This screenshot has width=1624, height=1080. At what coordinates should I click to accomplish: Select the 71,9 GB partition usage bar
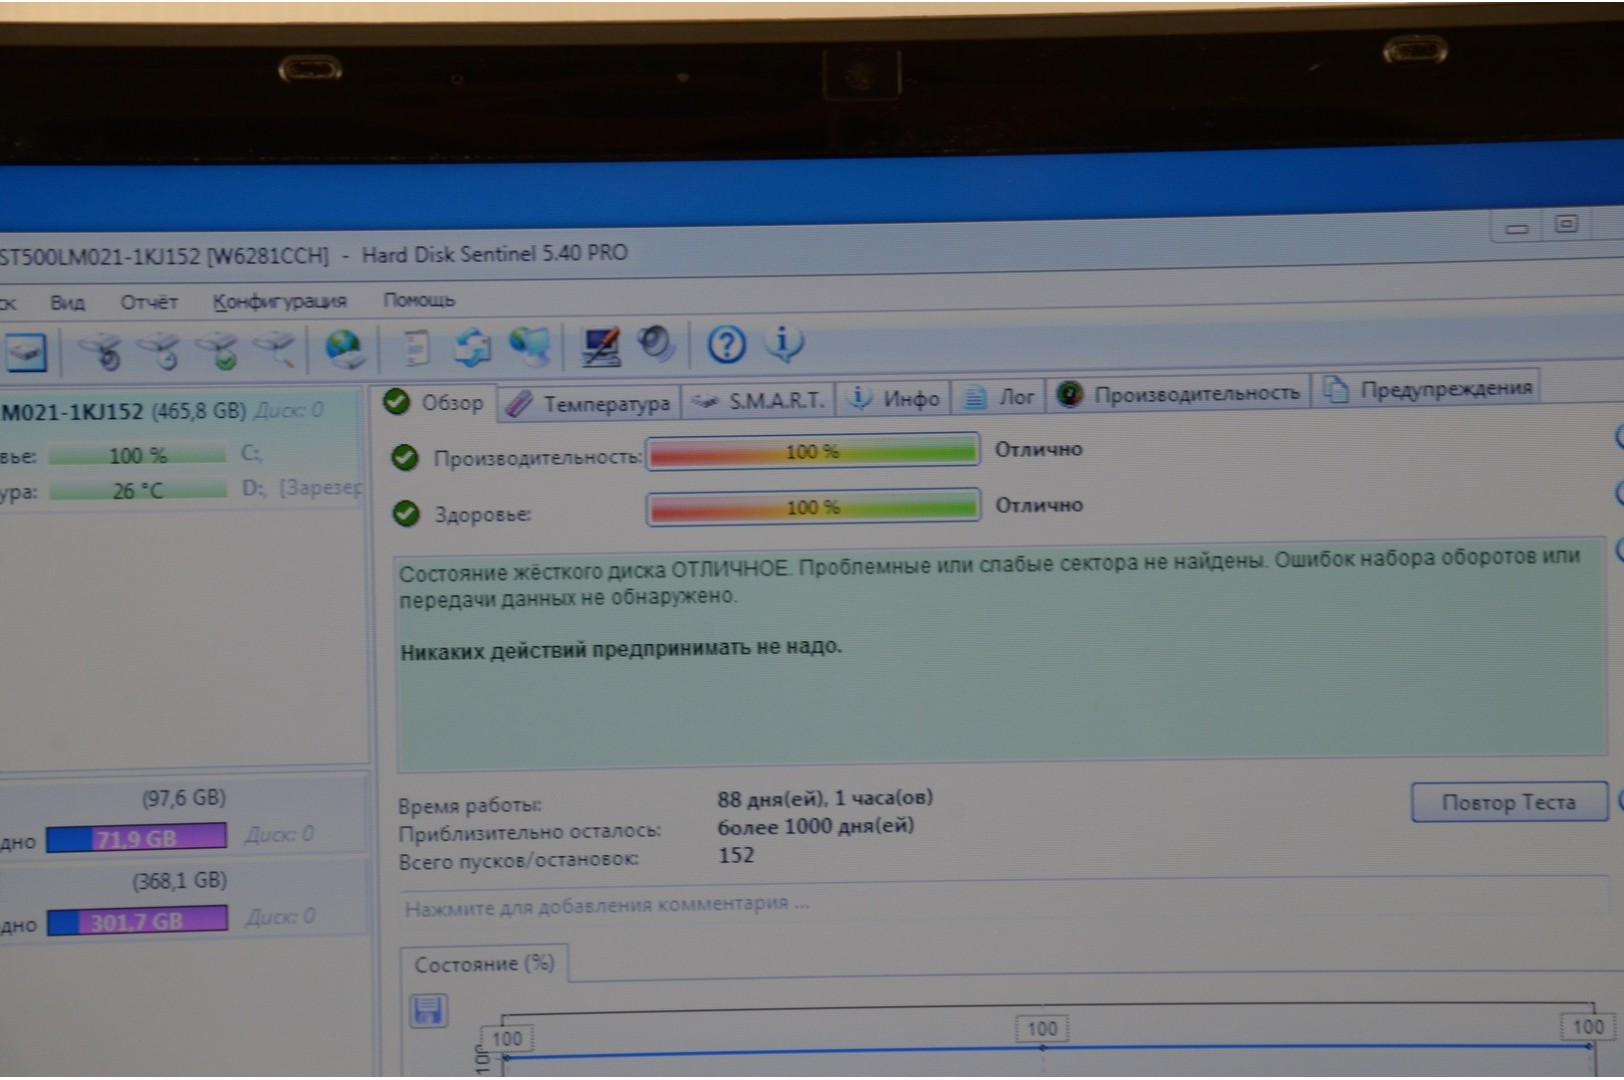(136, 838)
